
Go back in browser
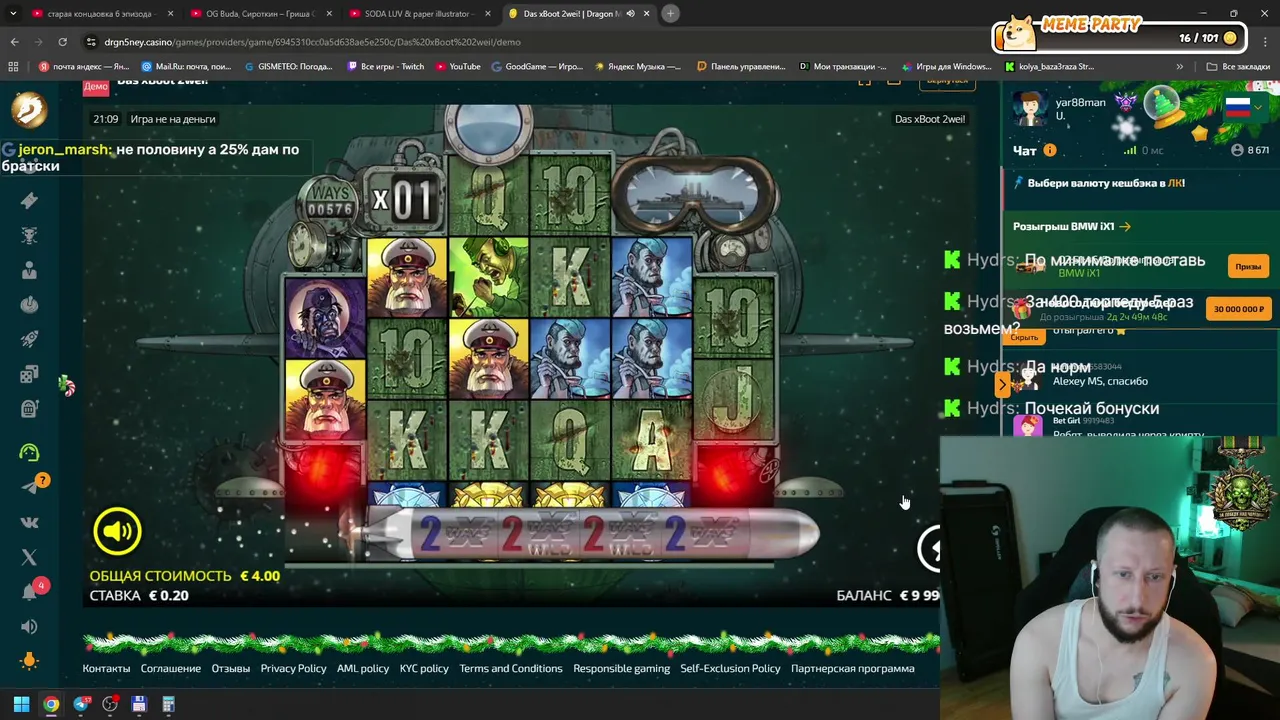pos(14,42)
